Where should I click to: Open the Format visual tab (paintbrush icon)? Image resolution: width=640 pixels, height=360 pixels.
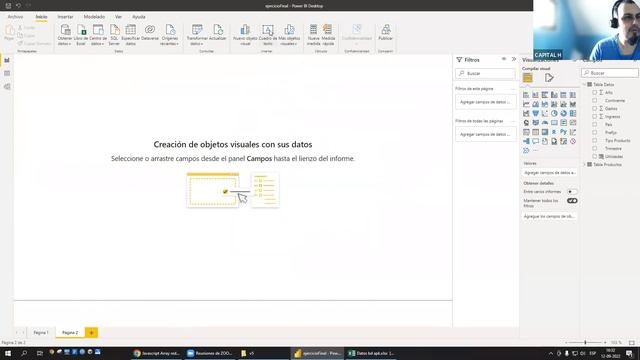coord(549,78)
